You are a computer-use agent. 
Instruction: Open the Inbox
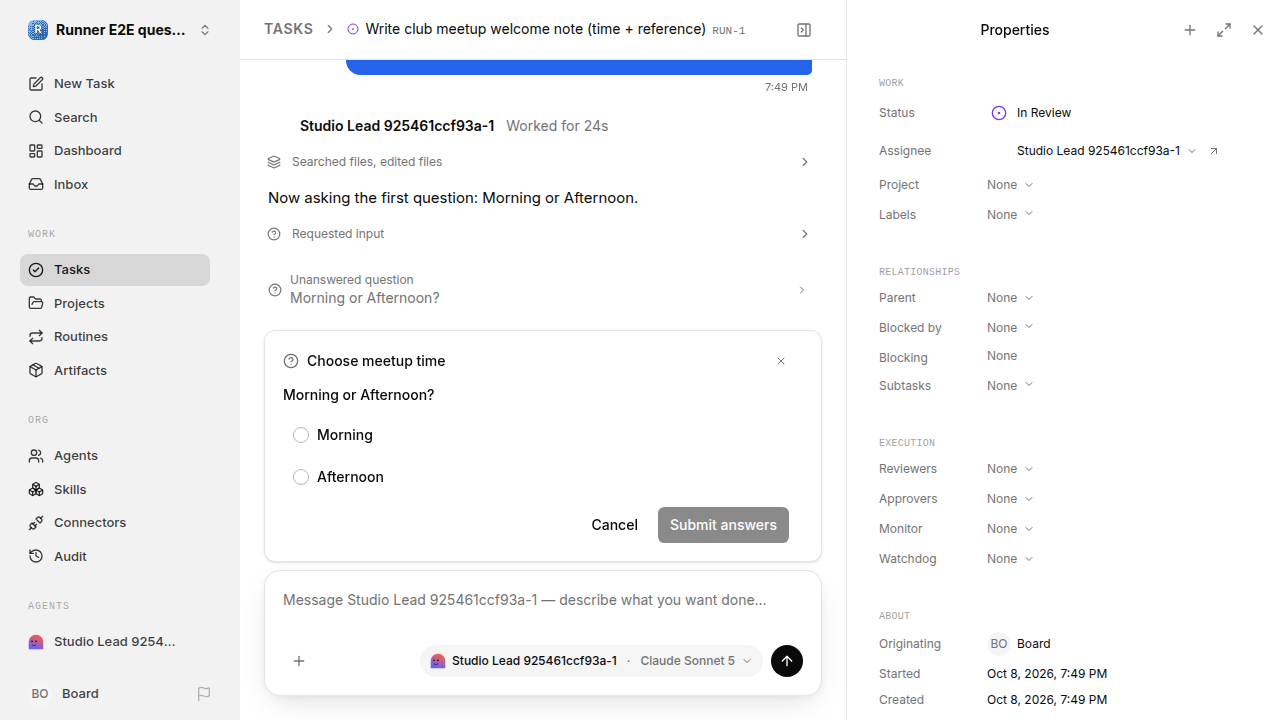tap(115, 185)
